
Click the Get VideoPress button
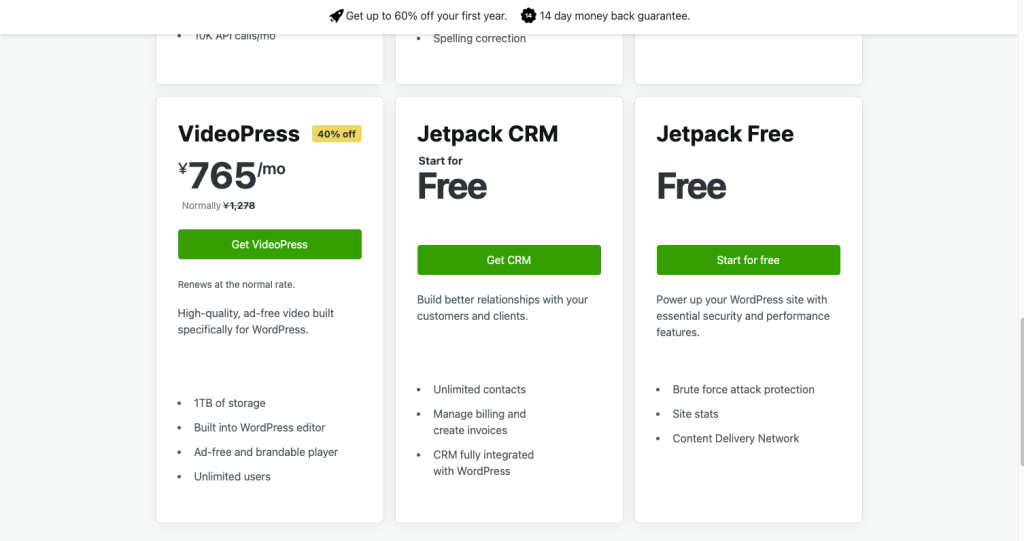[x=270, y=244]
